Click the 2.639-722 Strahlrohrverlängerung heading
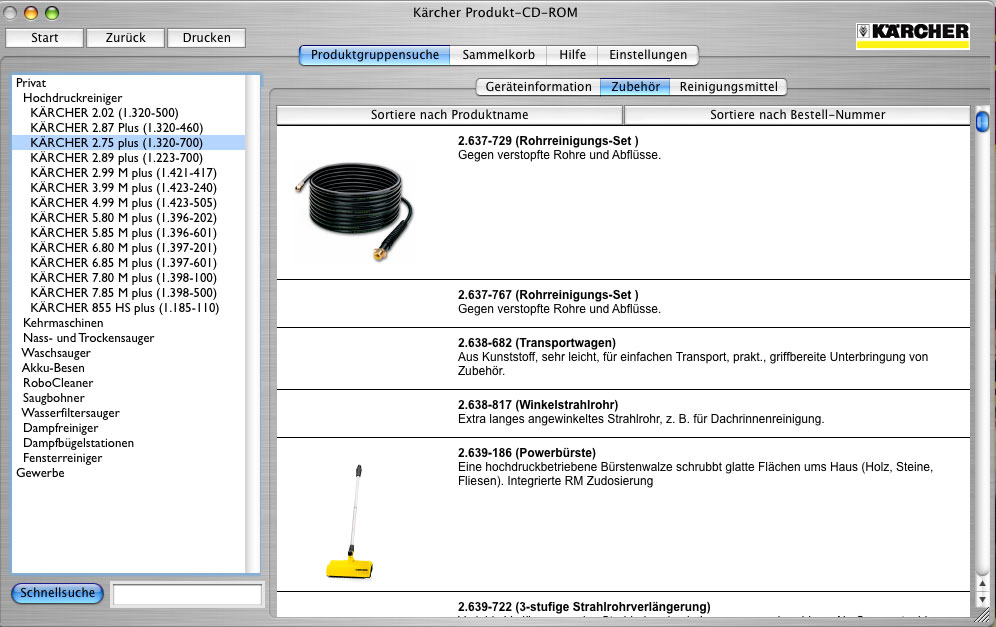996x627 pixels. coord(584,607)
